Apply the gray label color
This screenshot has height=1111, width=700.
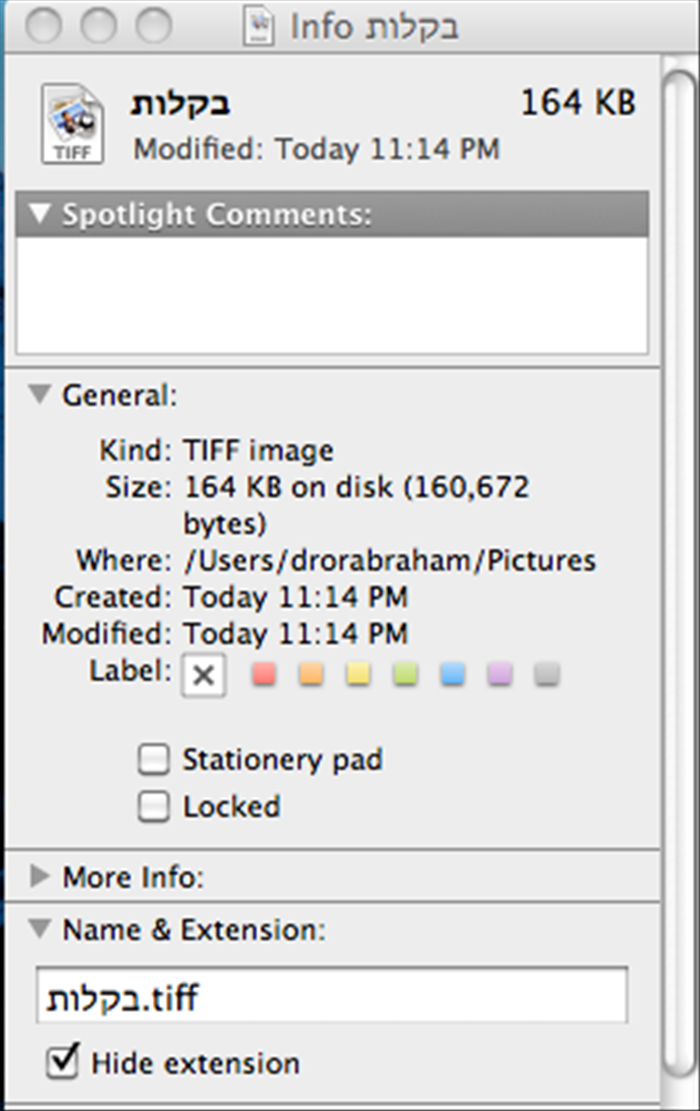pos(547,673)
